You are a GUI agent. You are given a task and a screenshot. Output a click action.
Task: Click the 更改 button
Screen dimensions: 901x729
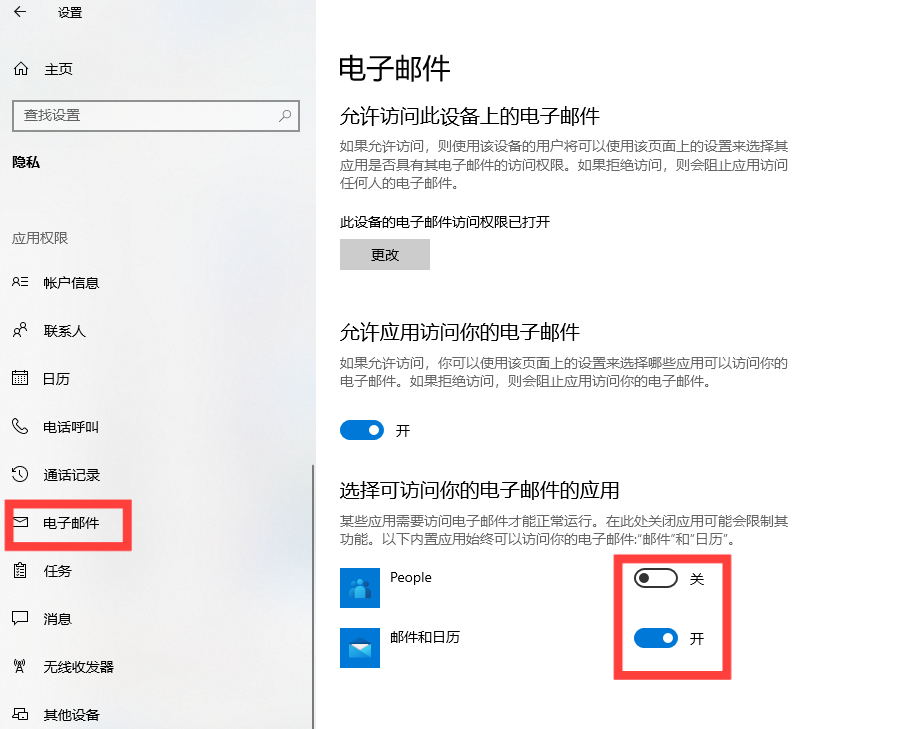(385, 254)
